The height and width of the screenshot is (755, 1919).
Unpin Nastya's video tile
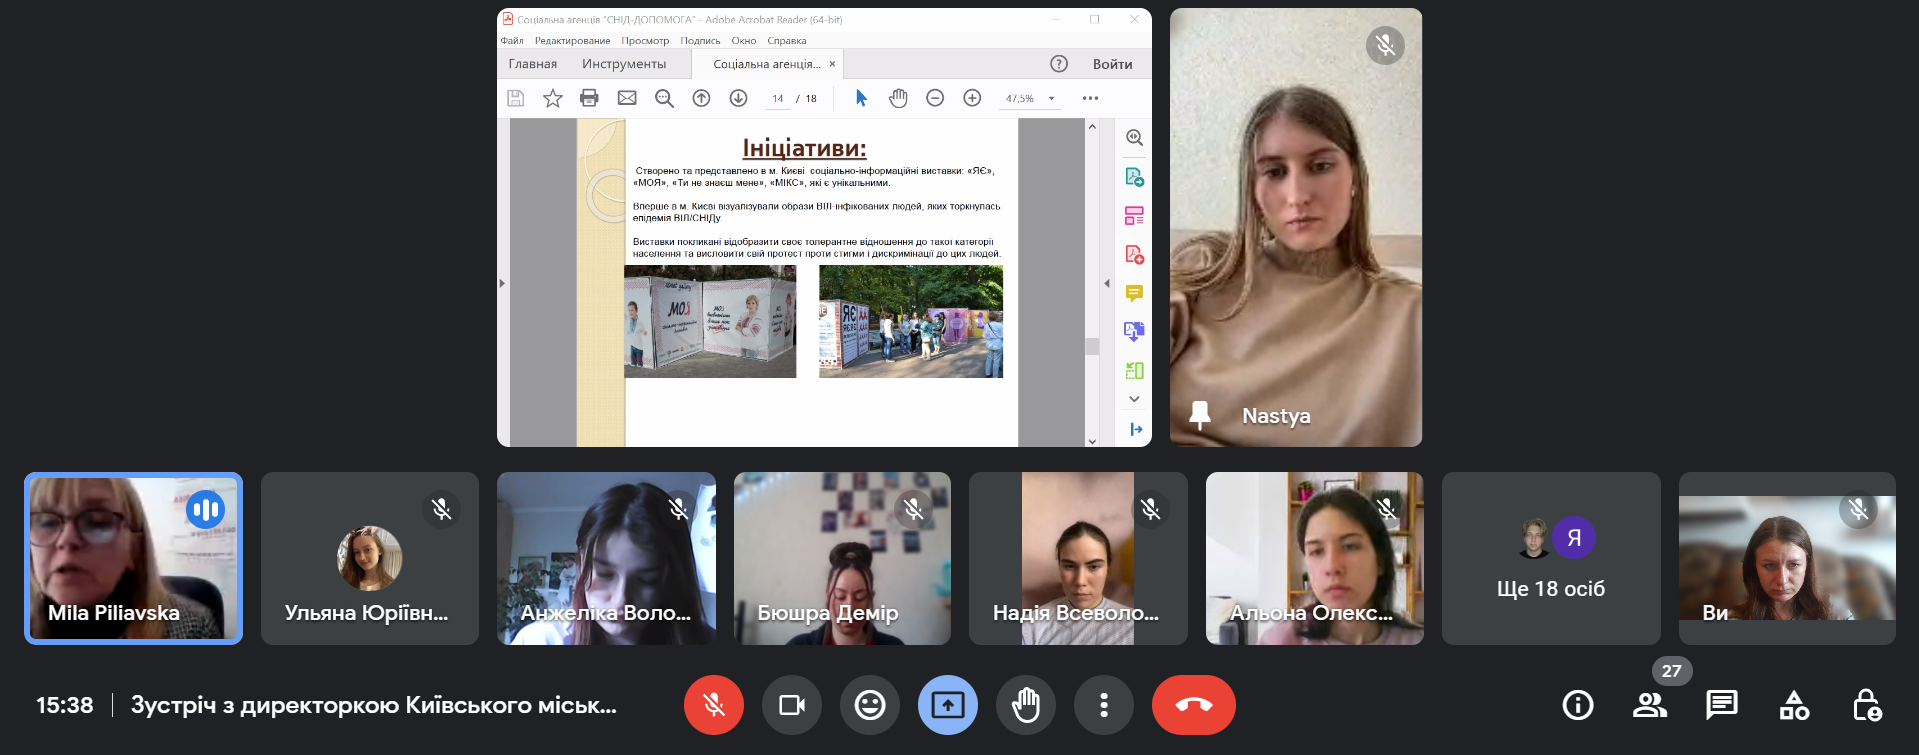(x=1200, y=415)
